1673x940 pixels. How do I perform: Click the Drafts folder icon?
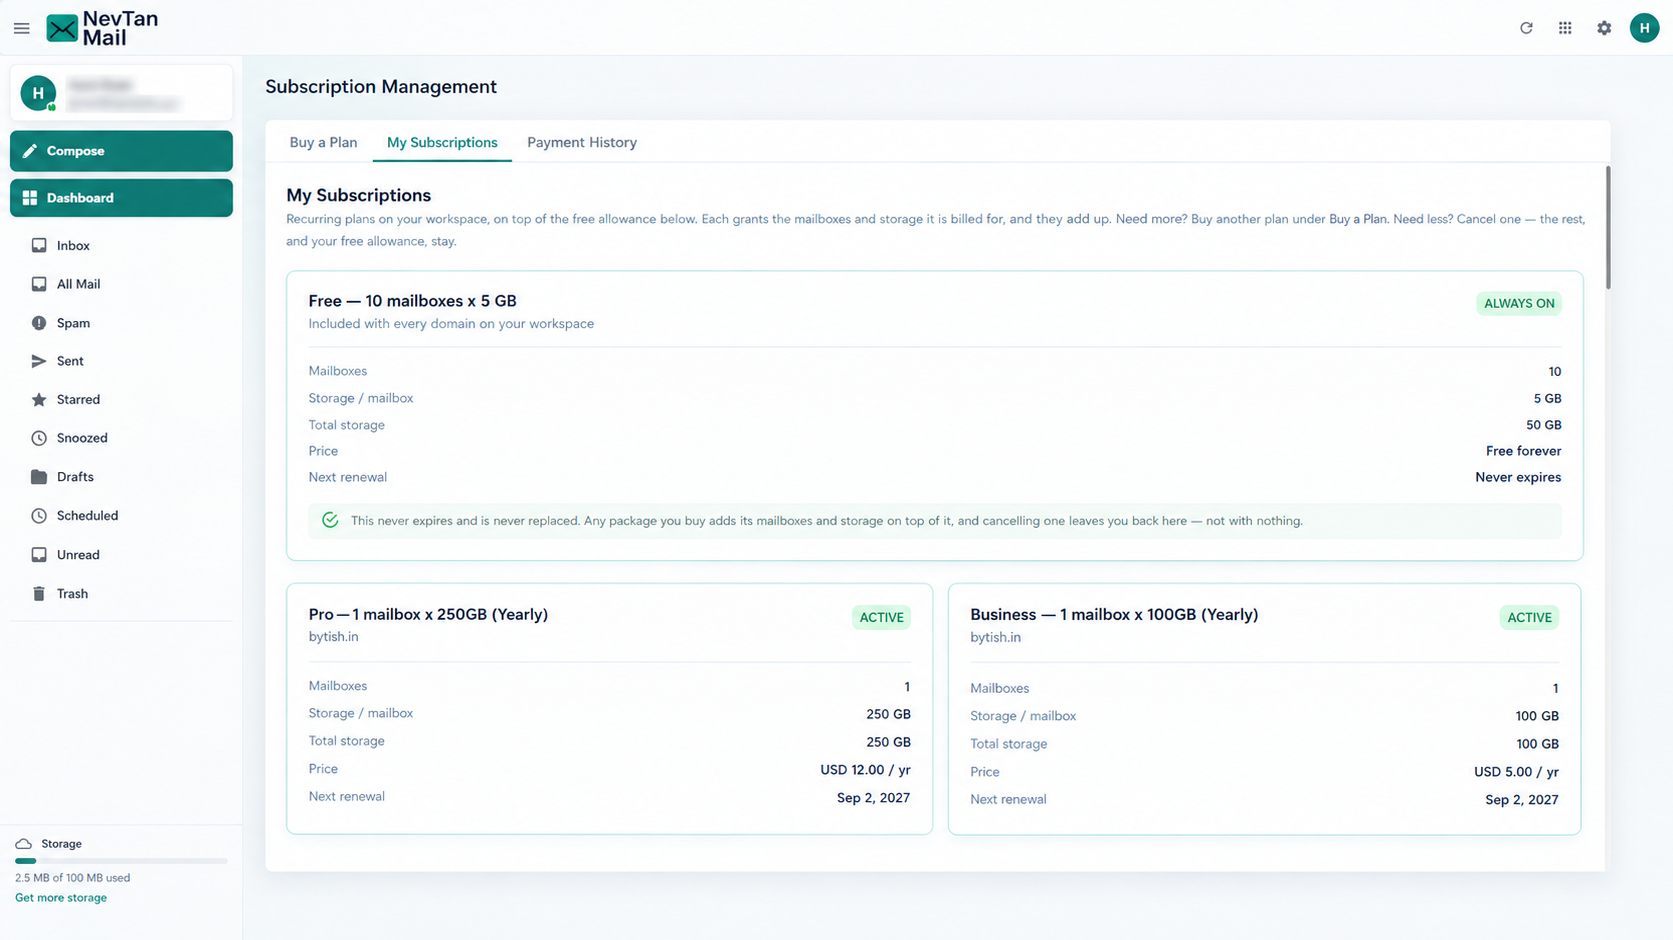[39, 477]
